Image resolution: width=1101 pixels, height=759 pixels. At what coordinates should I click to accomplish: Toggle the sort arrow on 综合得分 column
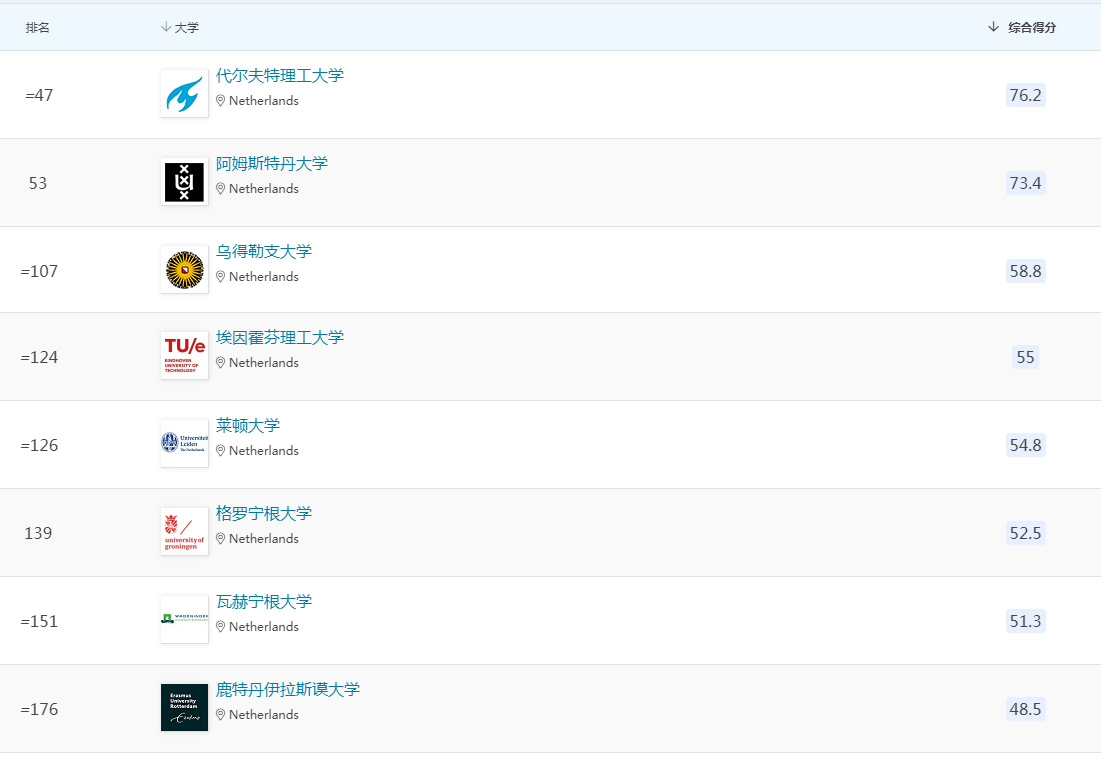click(x=991, y=27)
